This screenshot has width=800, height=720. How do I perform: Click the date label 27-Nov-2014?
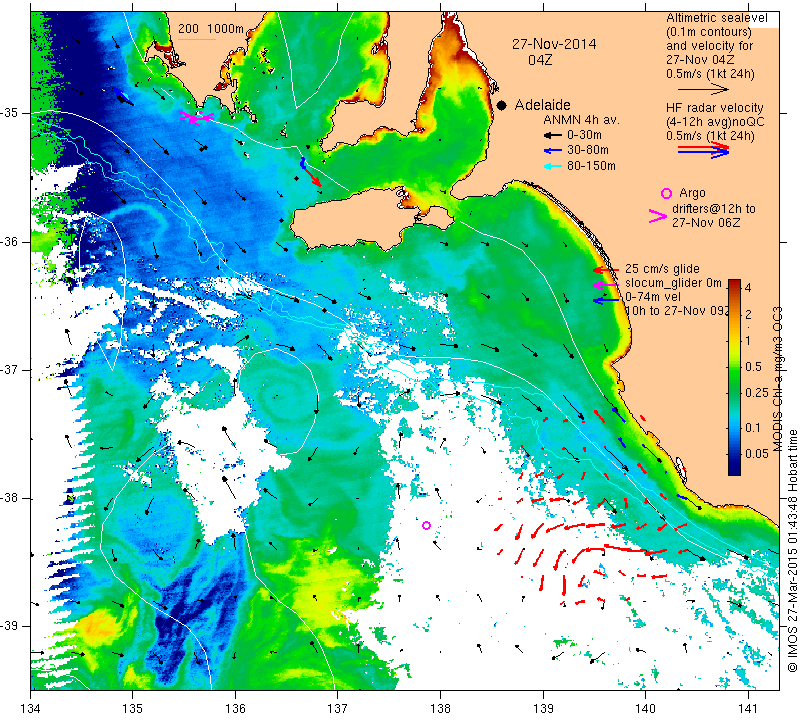[x=554, y=44]
